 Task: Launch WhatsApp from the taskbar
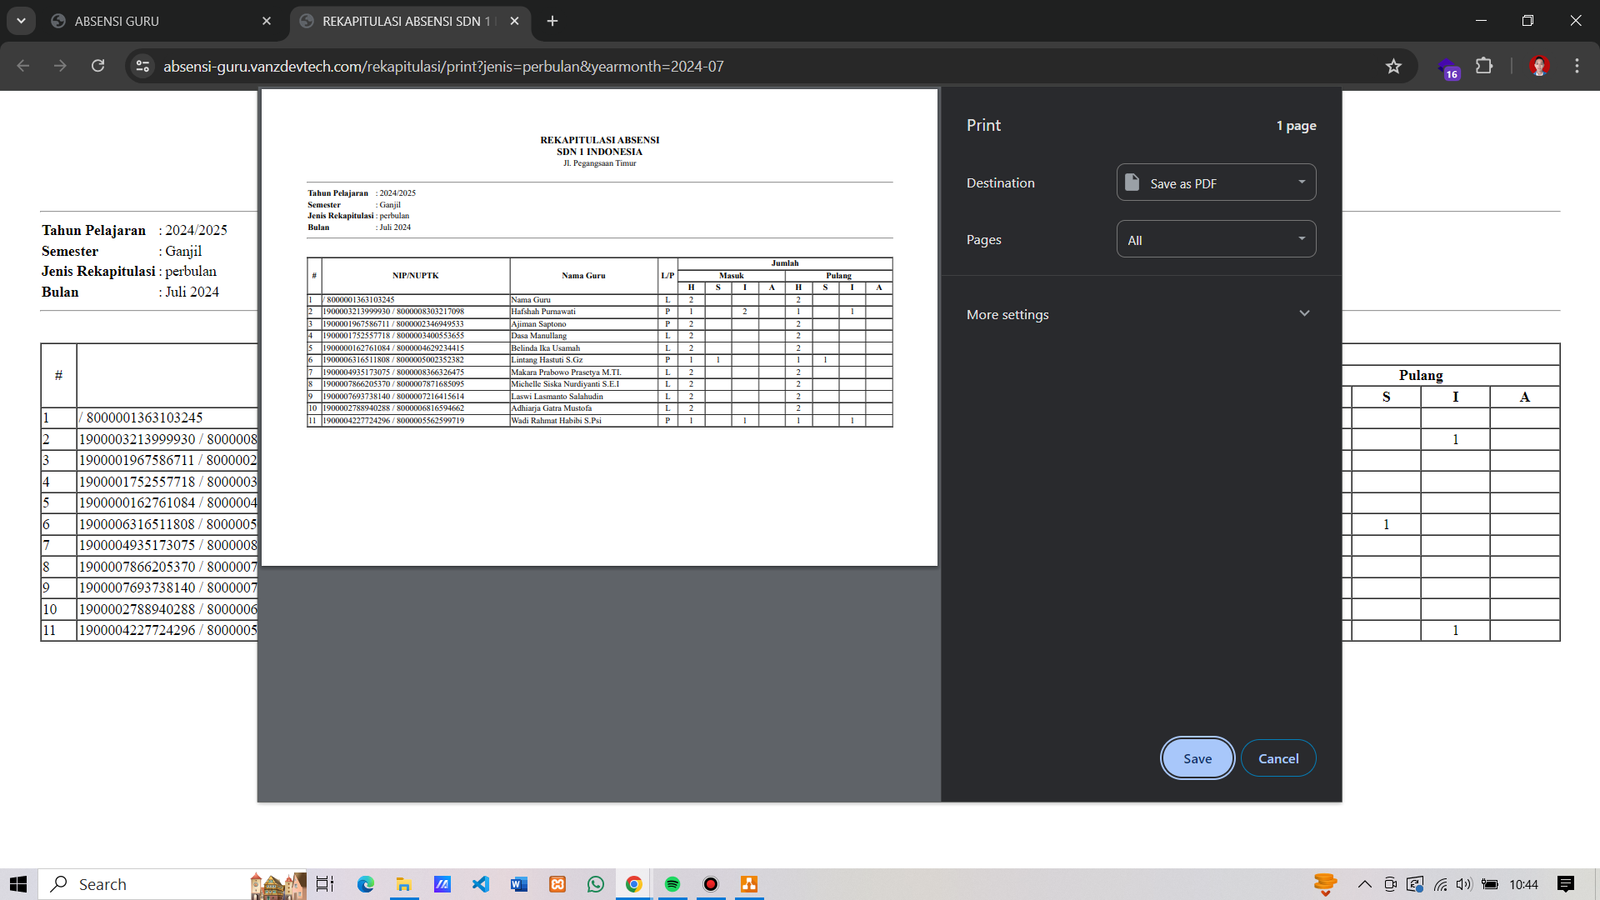click(596, 884)
